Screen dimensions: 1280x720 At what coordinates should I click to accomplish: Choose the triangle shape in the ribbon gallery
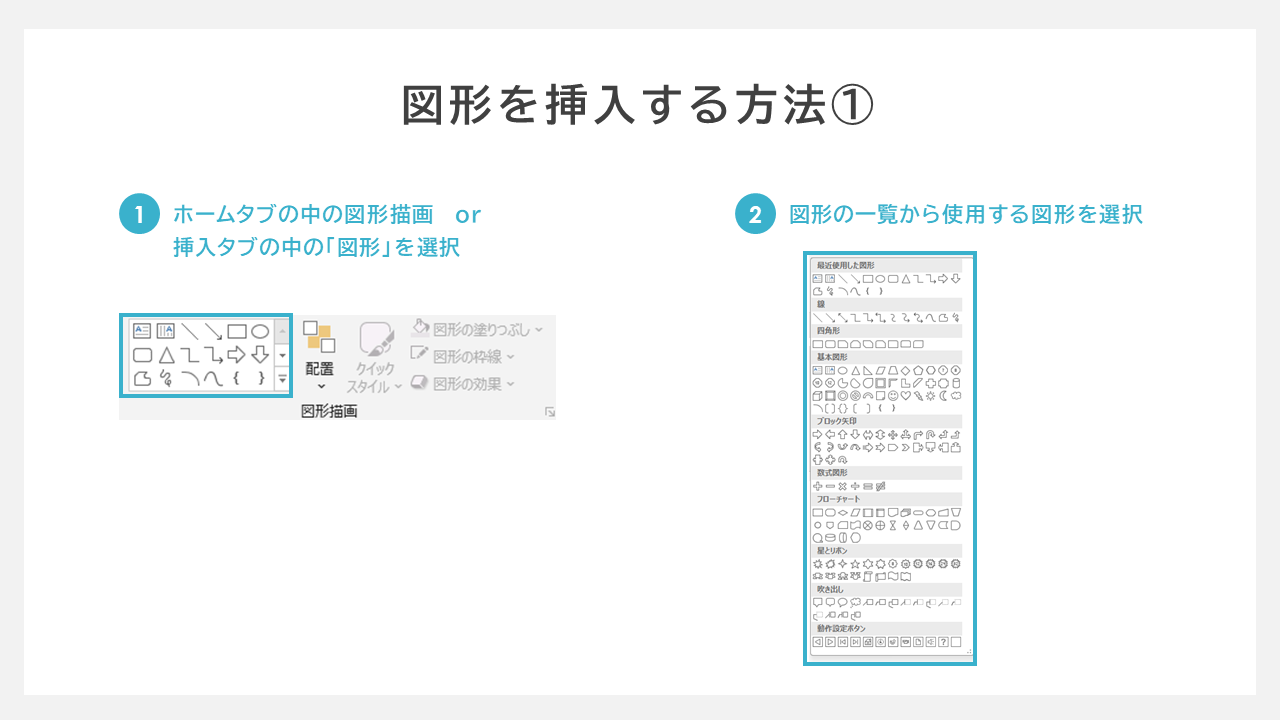pyautogui.click(x=166, y=355)
